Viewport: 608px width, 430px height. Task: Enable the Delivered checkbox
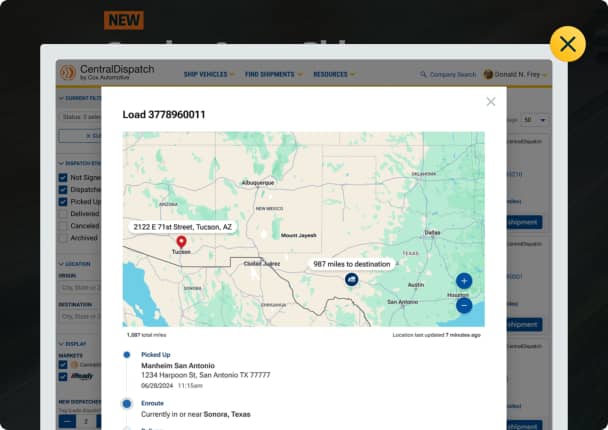[63, 214]
